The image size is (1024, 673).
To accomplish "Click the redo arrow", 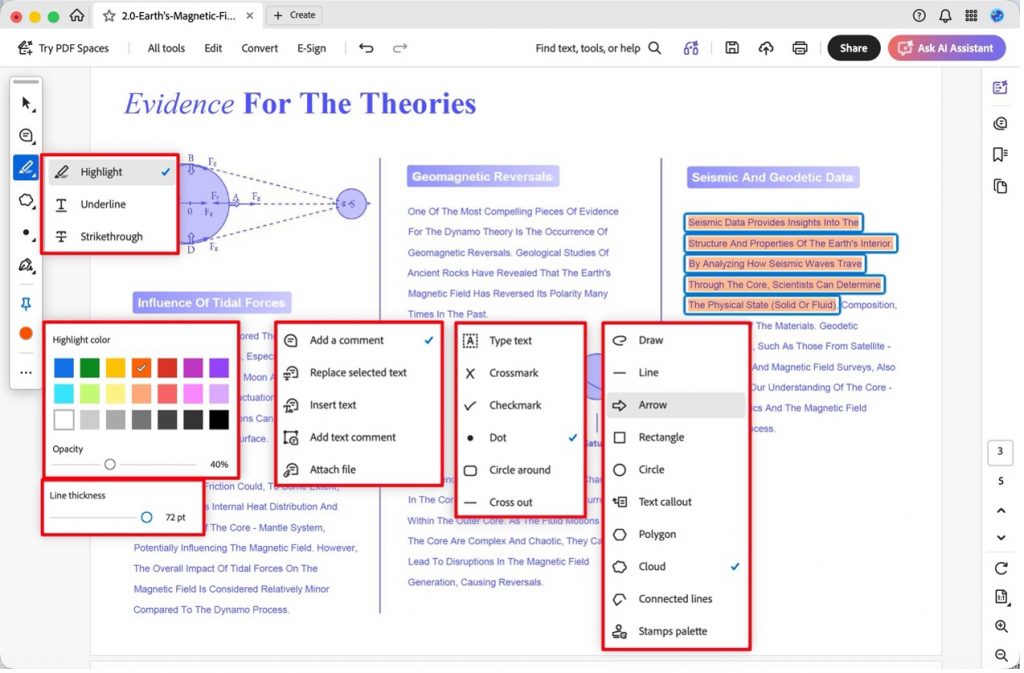I will 400,48.
